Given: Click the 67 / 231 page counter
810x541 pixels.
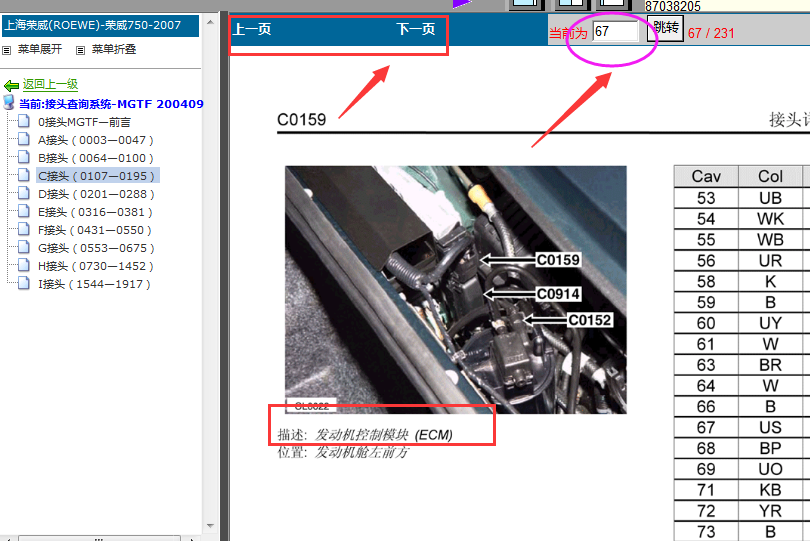Looking at the screenshot, I should click(711, 34).
